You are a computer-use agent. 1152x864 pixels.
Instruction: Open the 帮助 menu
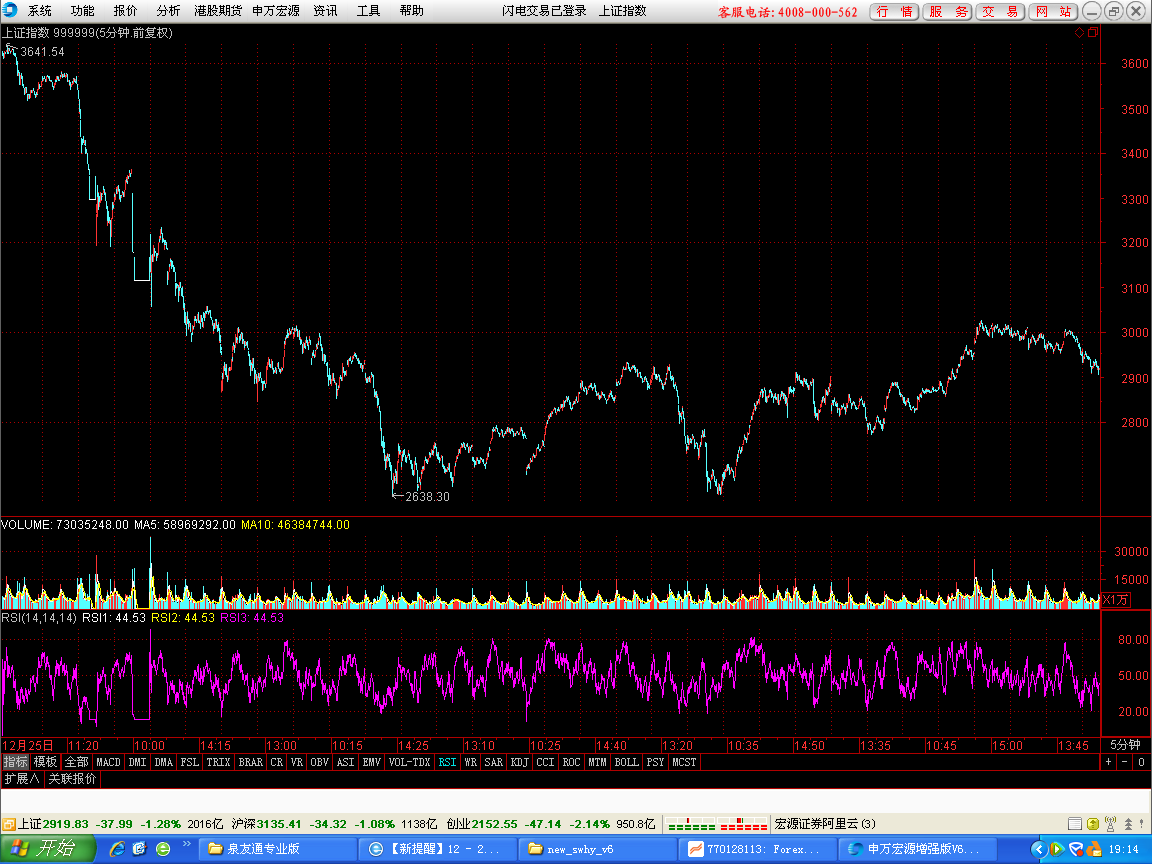(411, 11)
